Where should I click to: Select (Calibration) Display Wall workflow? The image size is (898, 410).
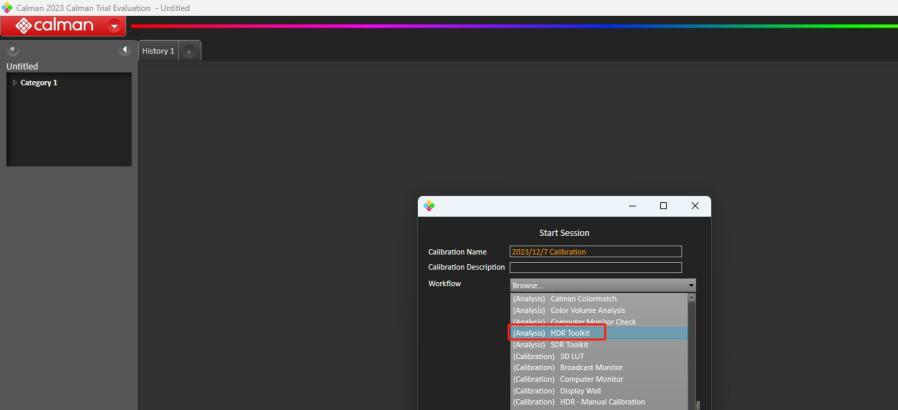pyautogui.click(x=599, y=391)
